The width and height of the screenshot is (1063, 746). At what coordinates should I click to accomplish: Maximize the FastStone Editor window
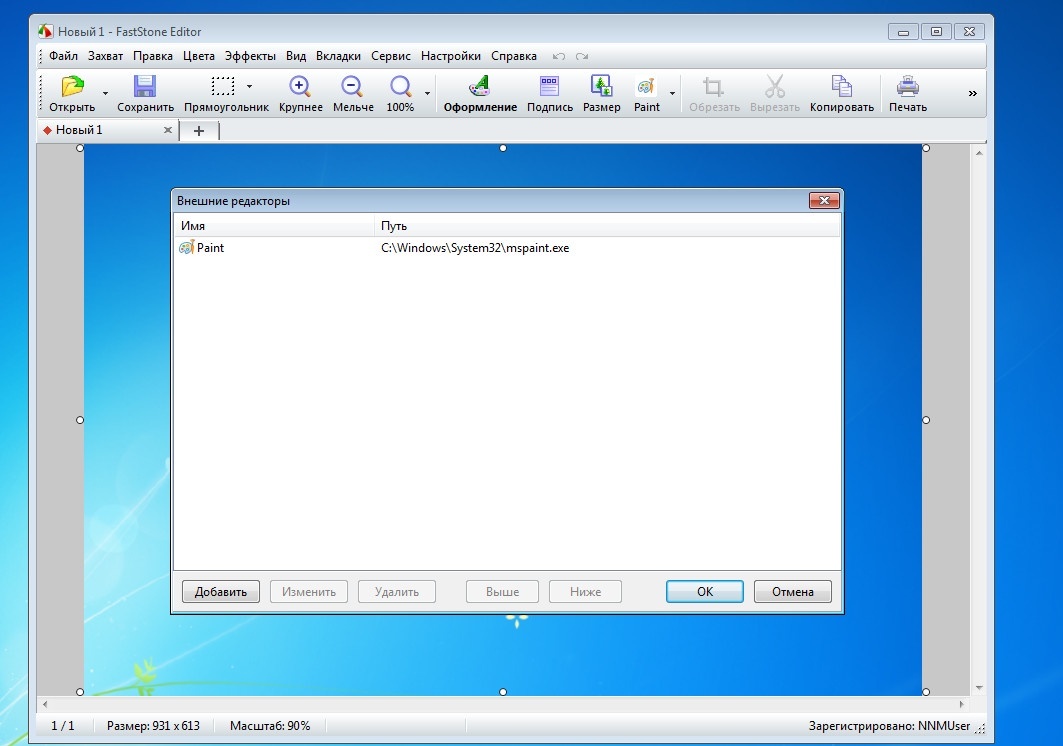tap(936, 32)
